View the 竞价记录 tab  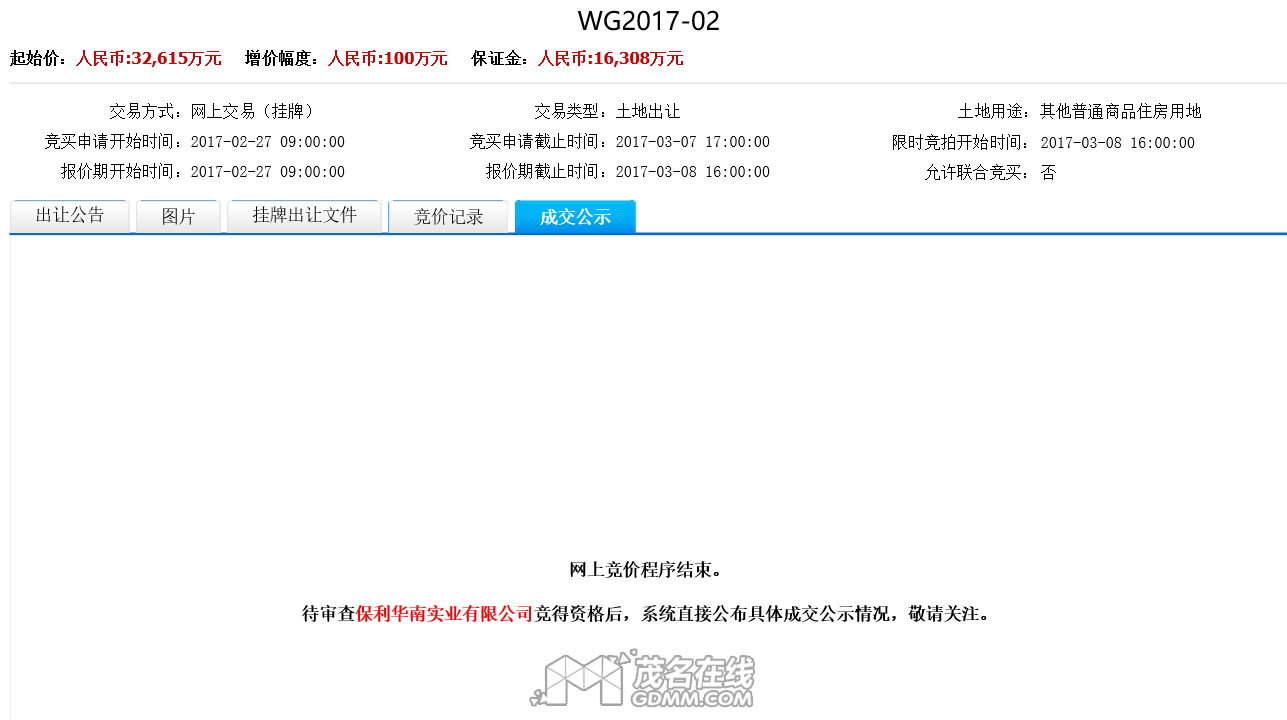pos(448,216)
